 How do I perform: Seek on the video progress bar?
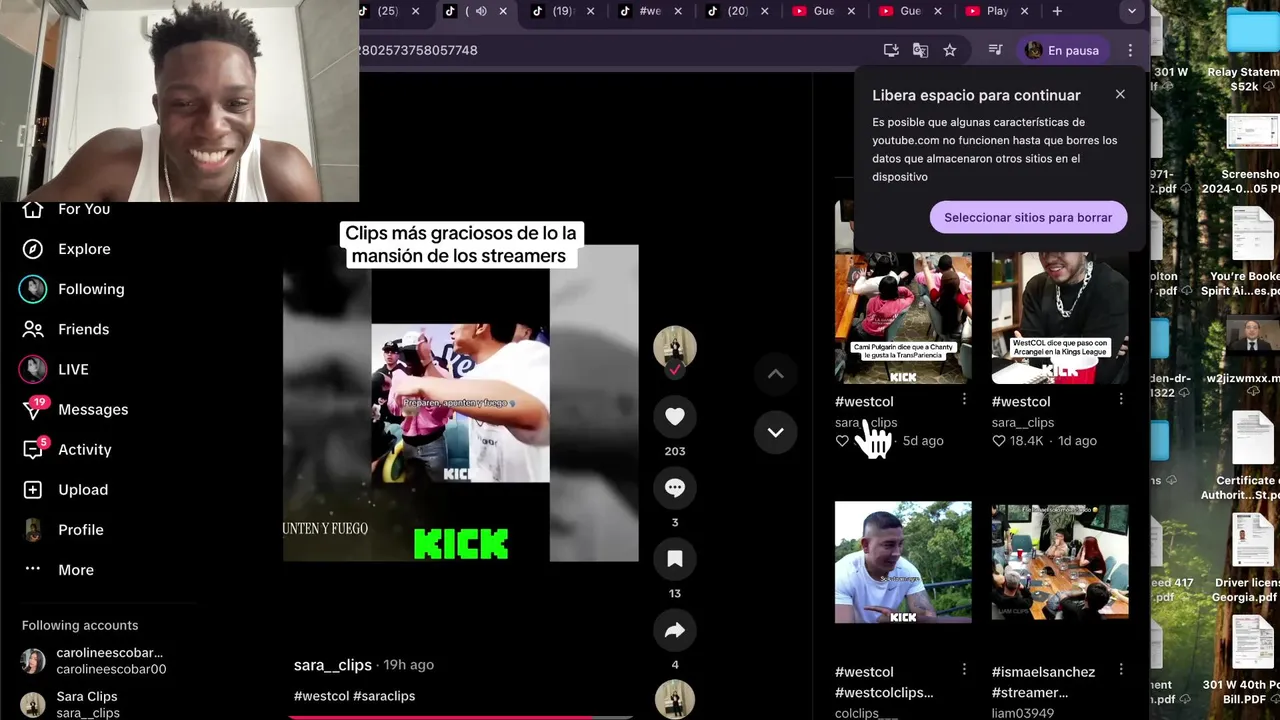pyautogui.click(x=460, y=717)
